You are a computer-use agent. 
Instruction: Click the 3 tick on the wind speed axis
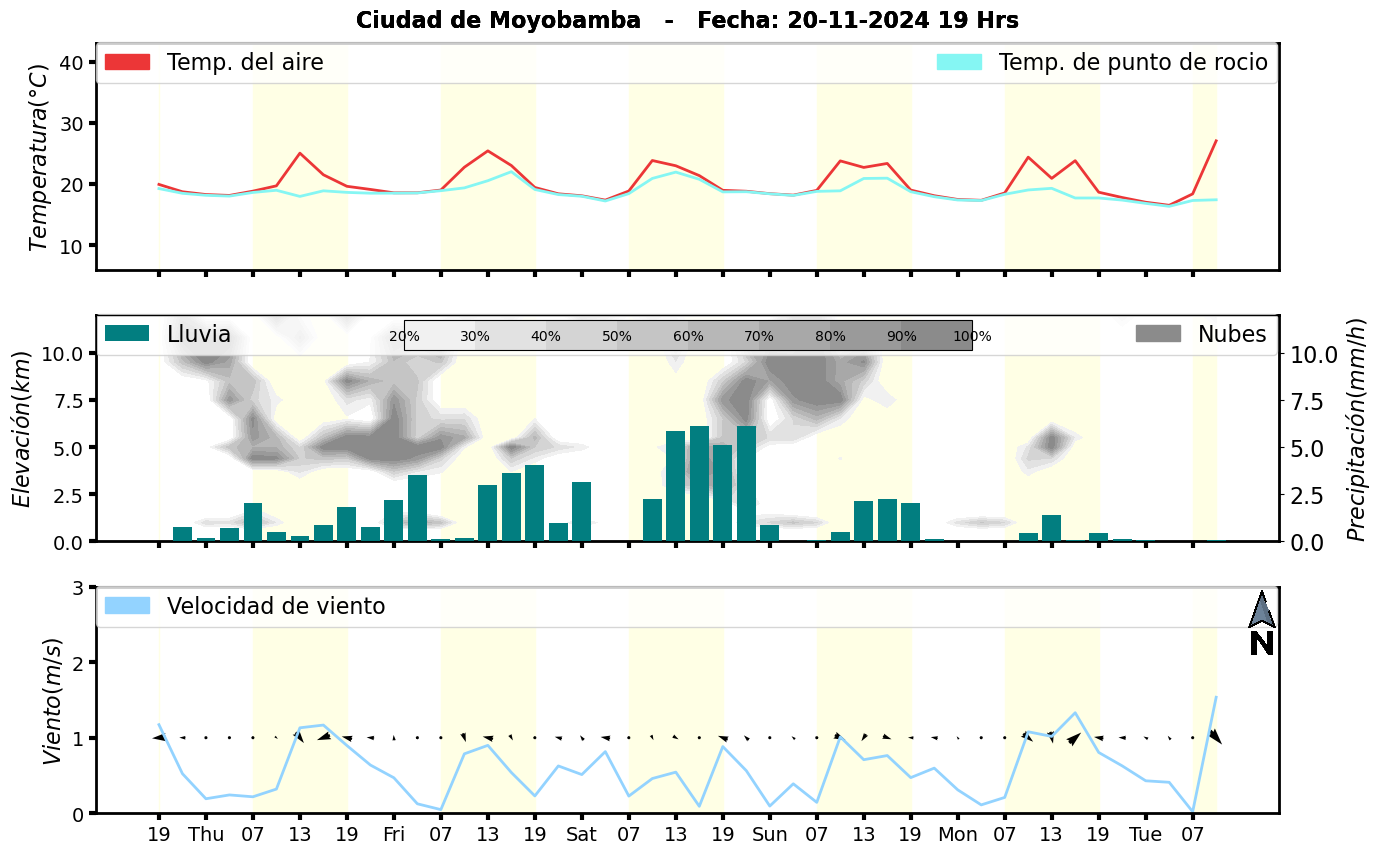point(78,588)
